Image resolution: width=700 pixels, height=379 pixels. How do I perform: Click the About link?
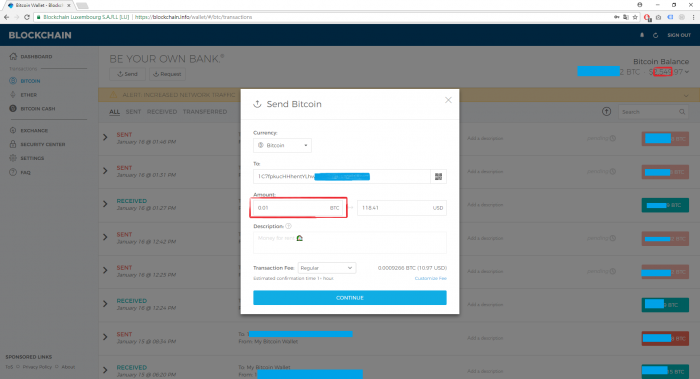68,367
